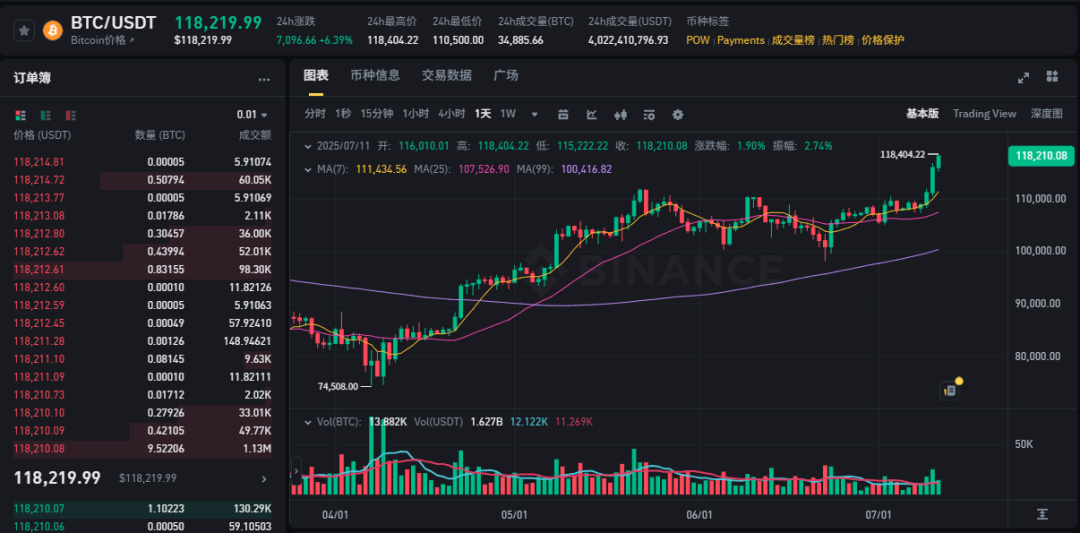
Task: Click the BTC/USDT pair name
Action: 114,23
